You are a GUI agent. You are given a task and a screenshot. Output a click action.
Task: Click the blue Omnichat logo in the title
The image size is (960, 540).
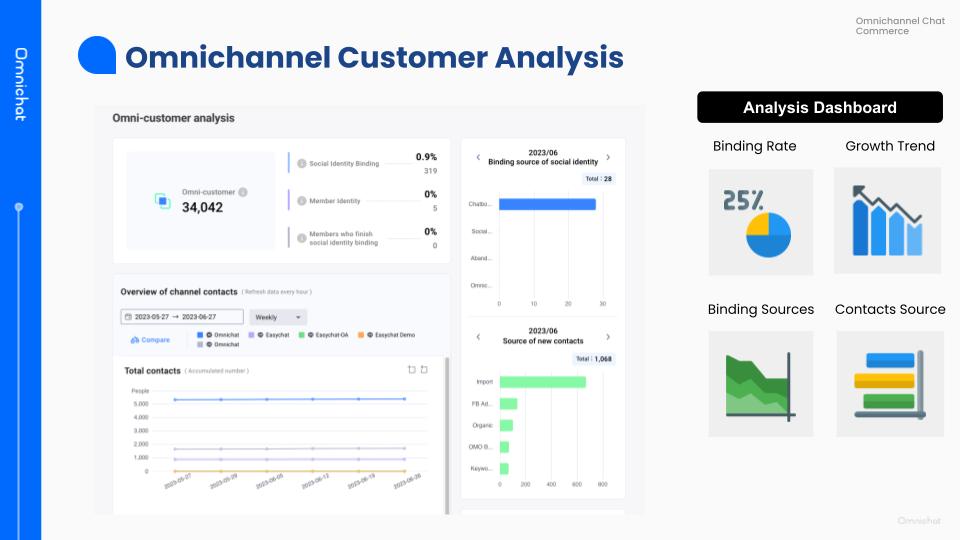97,56
